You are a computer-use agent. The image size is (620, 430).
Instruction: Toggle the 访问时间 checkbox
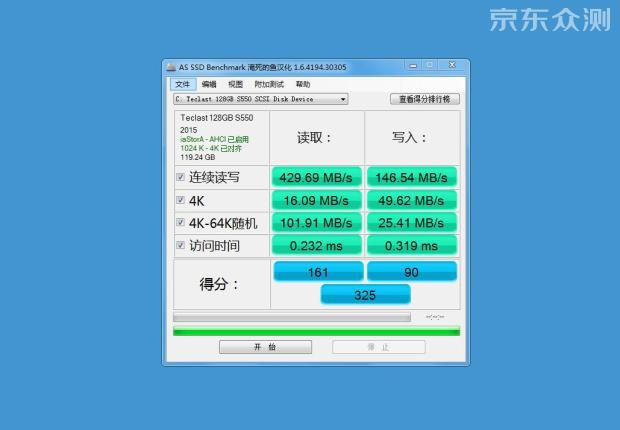(x=180, y=245)
